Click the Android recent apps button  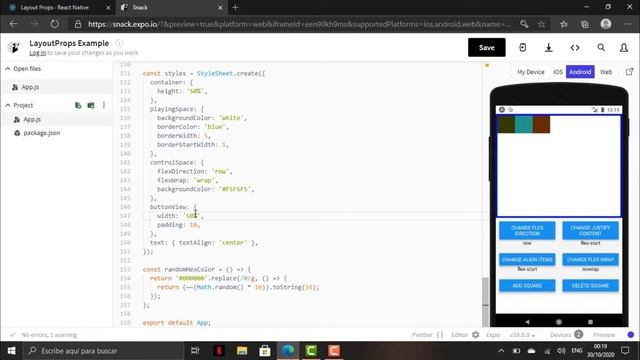[x=590, y=322]
